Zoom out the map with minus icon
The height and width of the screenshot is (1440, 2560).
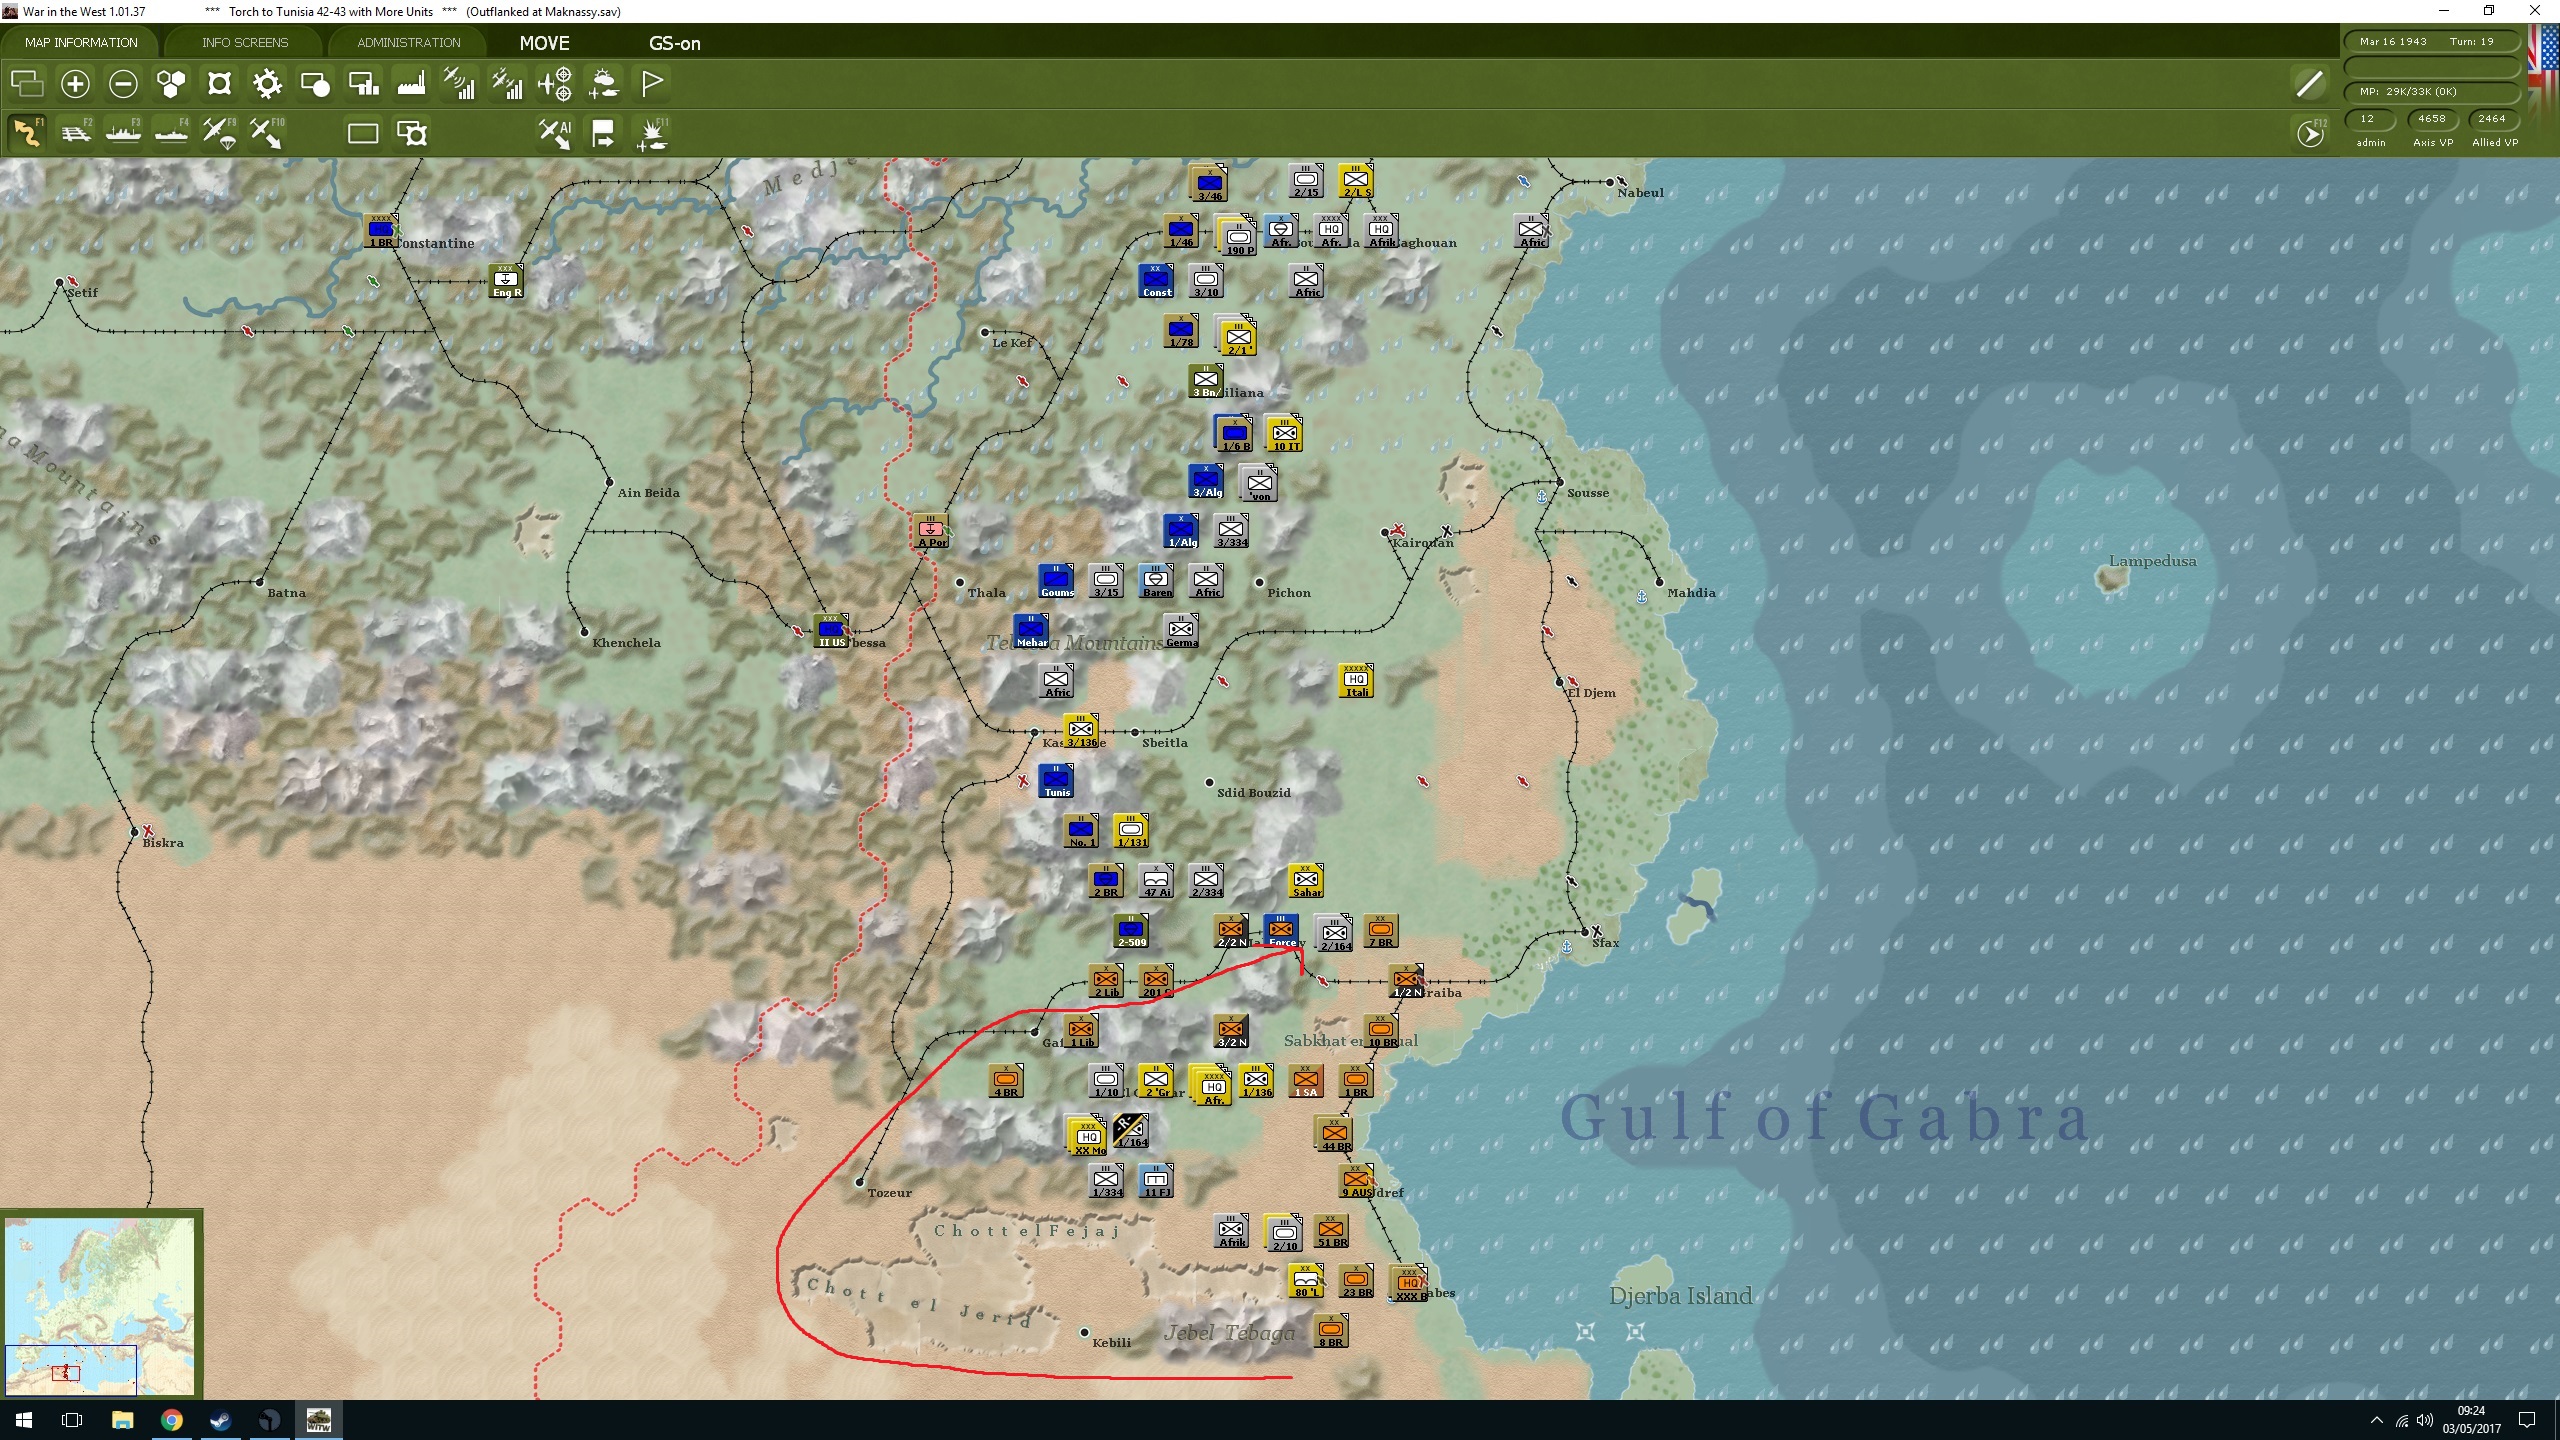point(123,84)
